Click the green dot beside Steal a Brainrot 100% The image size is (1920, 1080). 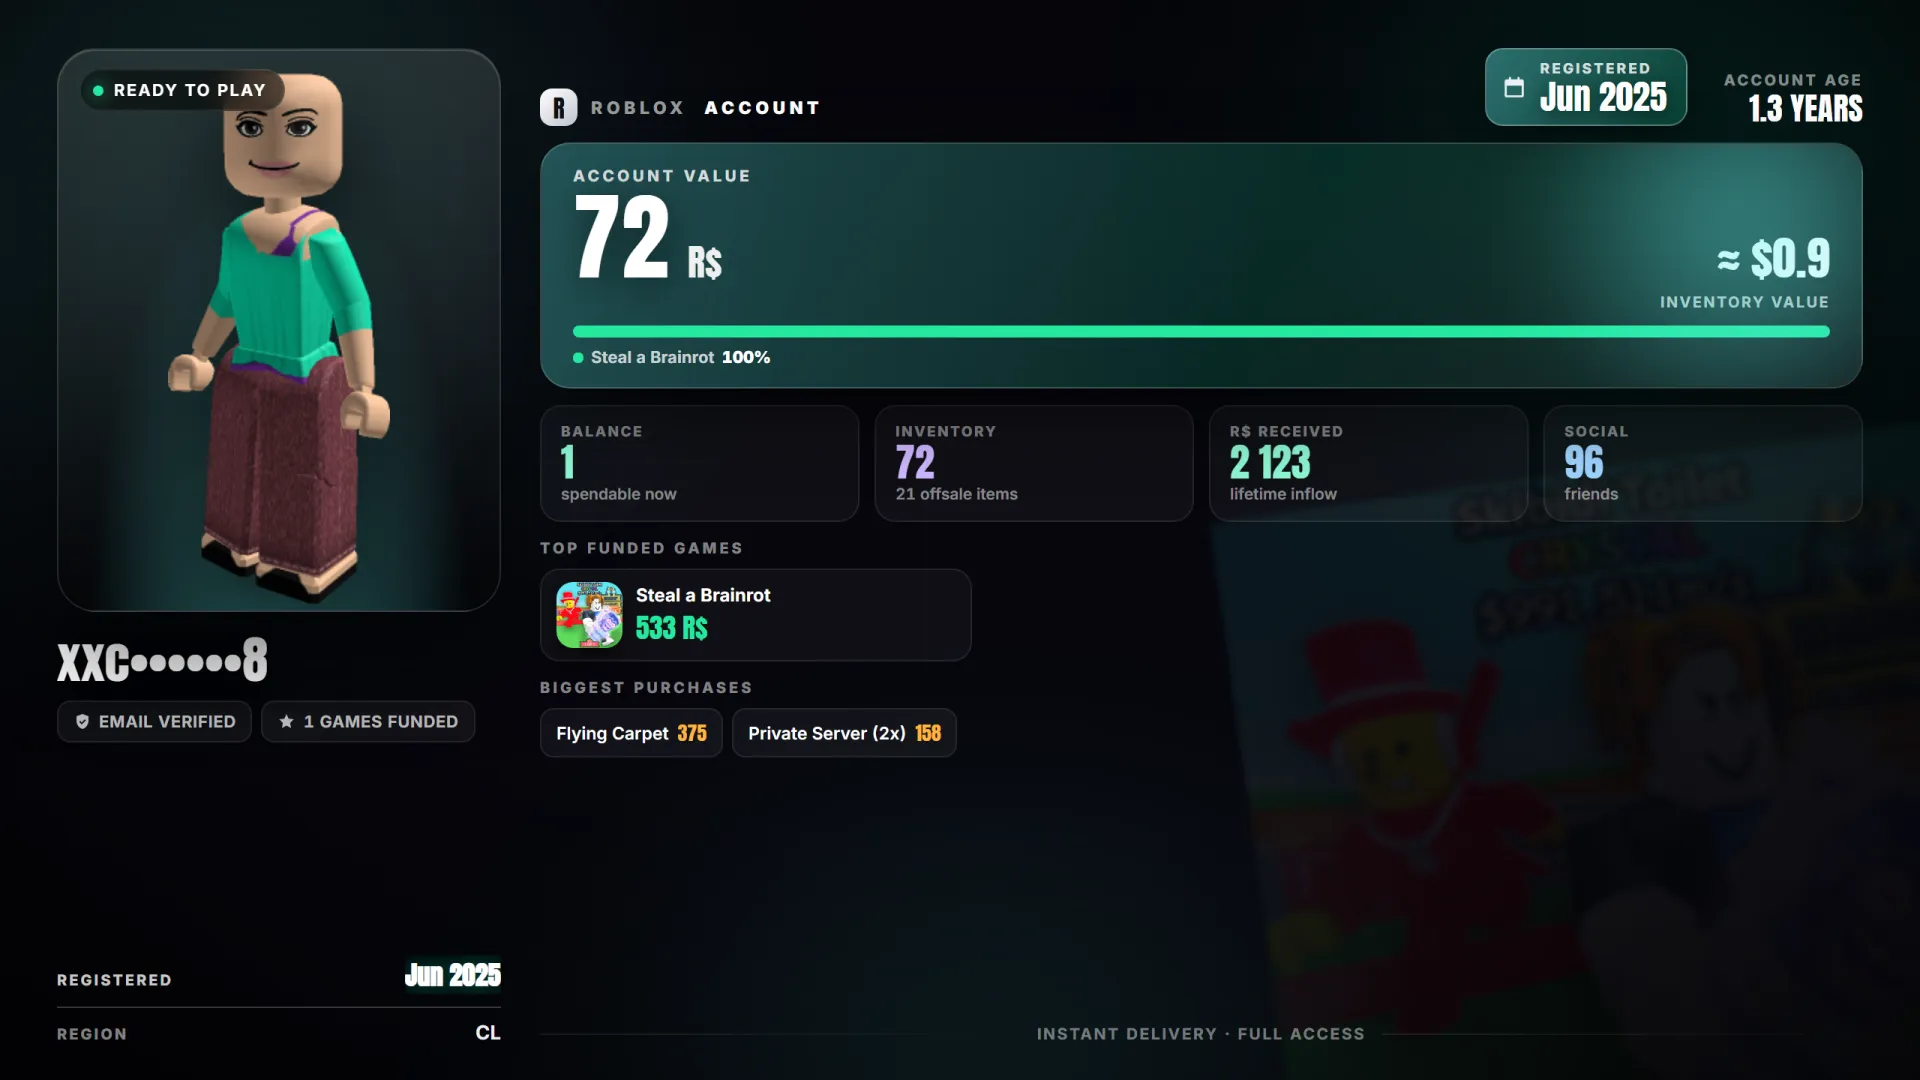click(578, 357)
